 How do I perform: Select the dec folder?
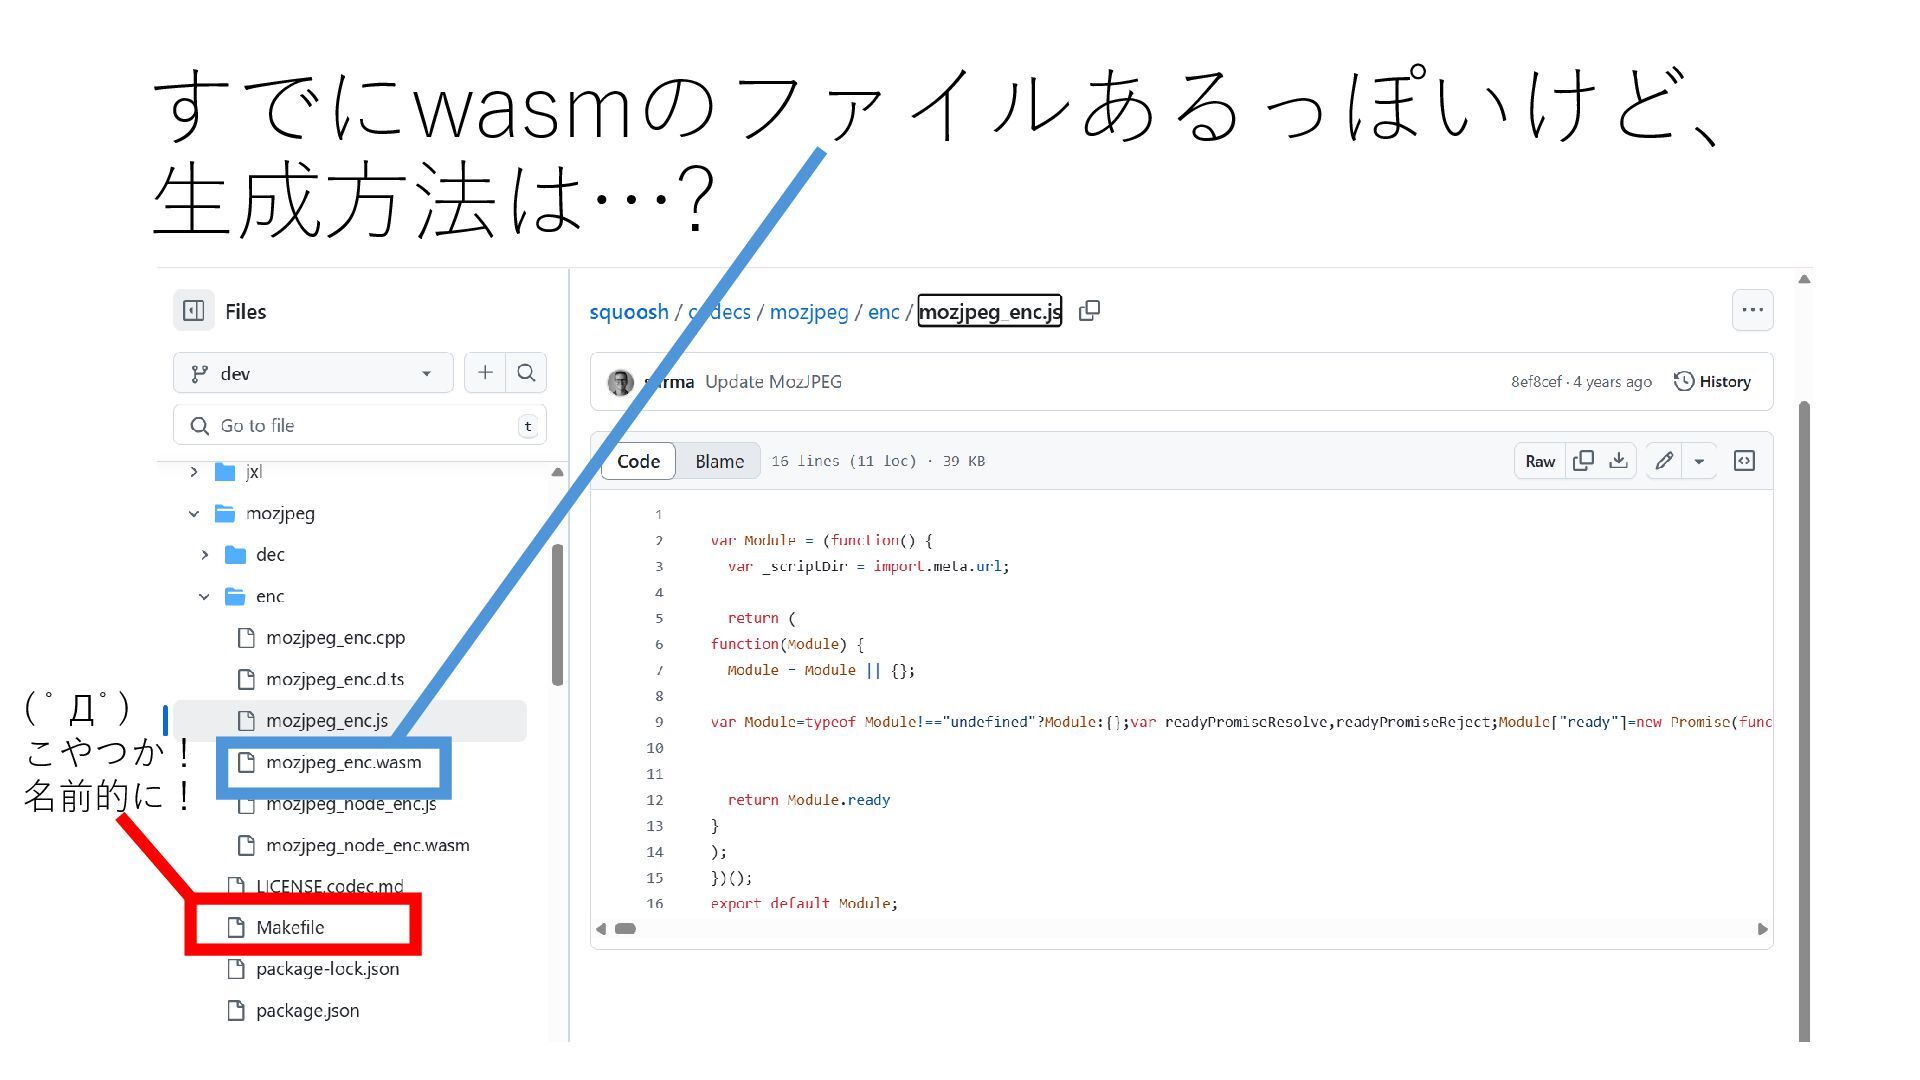(270, 554)
